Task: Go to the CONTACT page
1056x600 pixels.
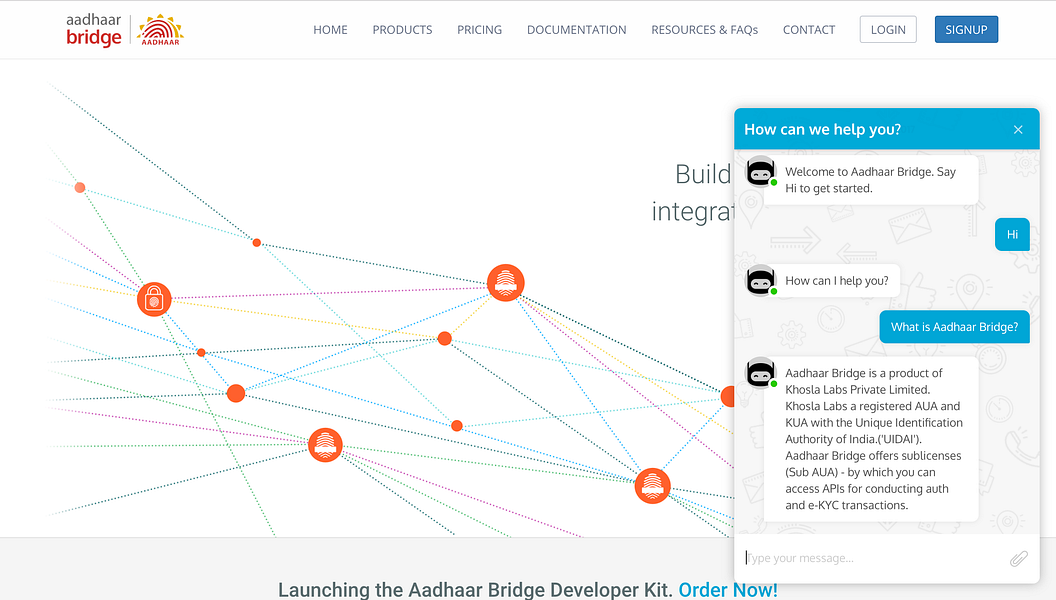Action: pyautogui.click(x=809, y=30)
